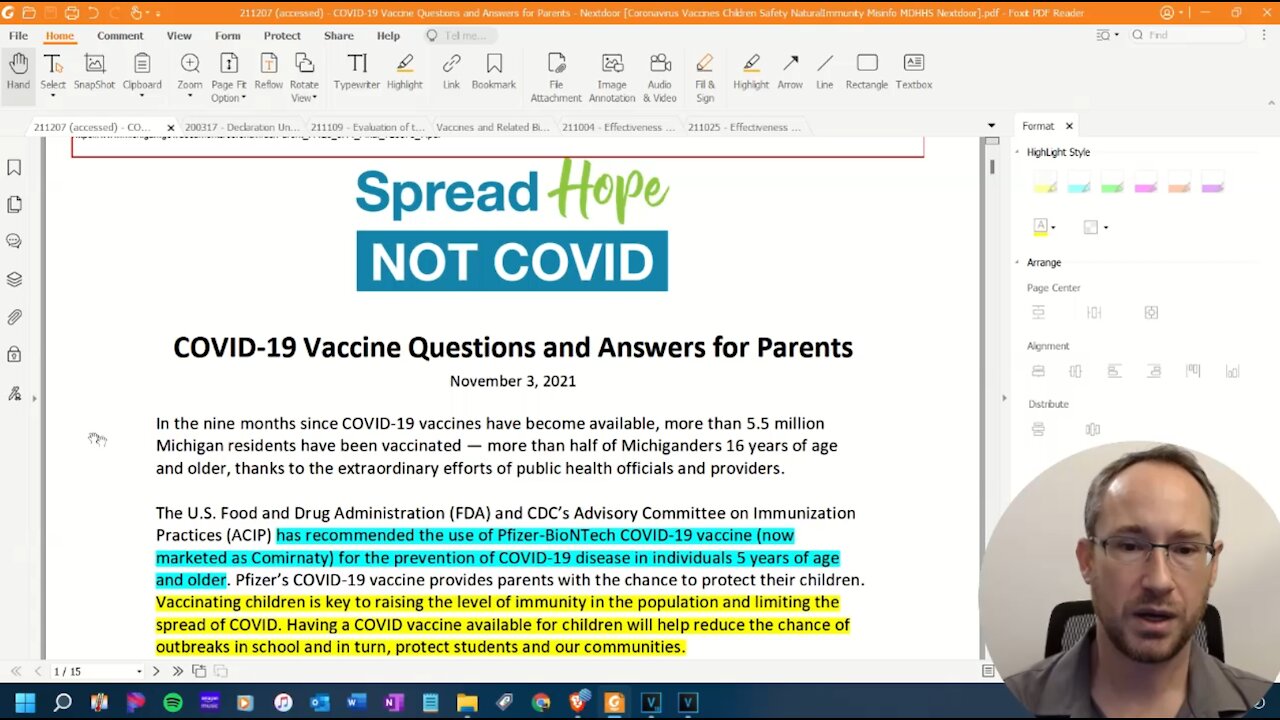This screenshot has height=720, width=1280.
Task: Go to the next page arrow
Action: point(155,671)
